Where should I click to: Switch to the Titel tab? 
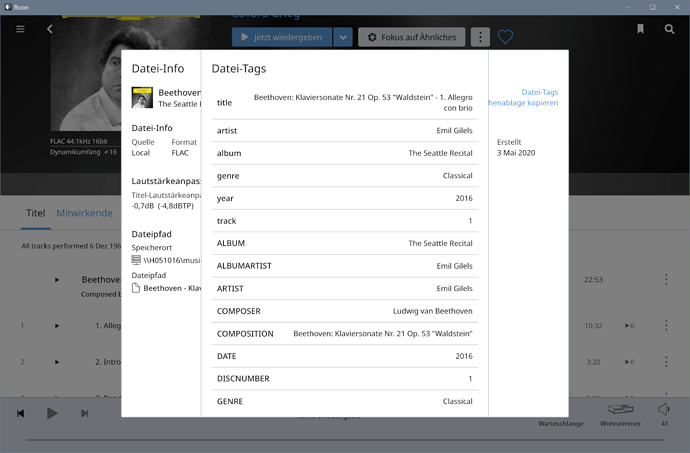coord(36,213)
